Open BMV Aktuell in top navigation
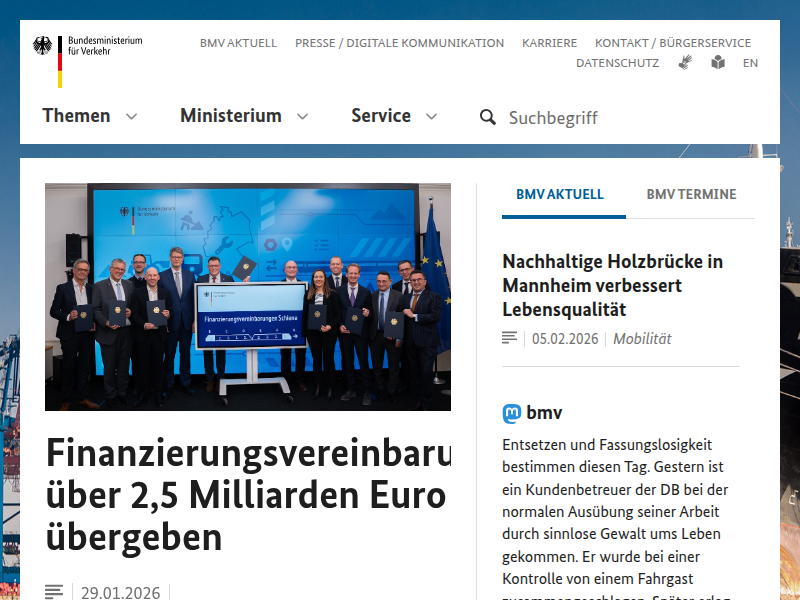800x600 pixels. pos(238,43)
